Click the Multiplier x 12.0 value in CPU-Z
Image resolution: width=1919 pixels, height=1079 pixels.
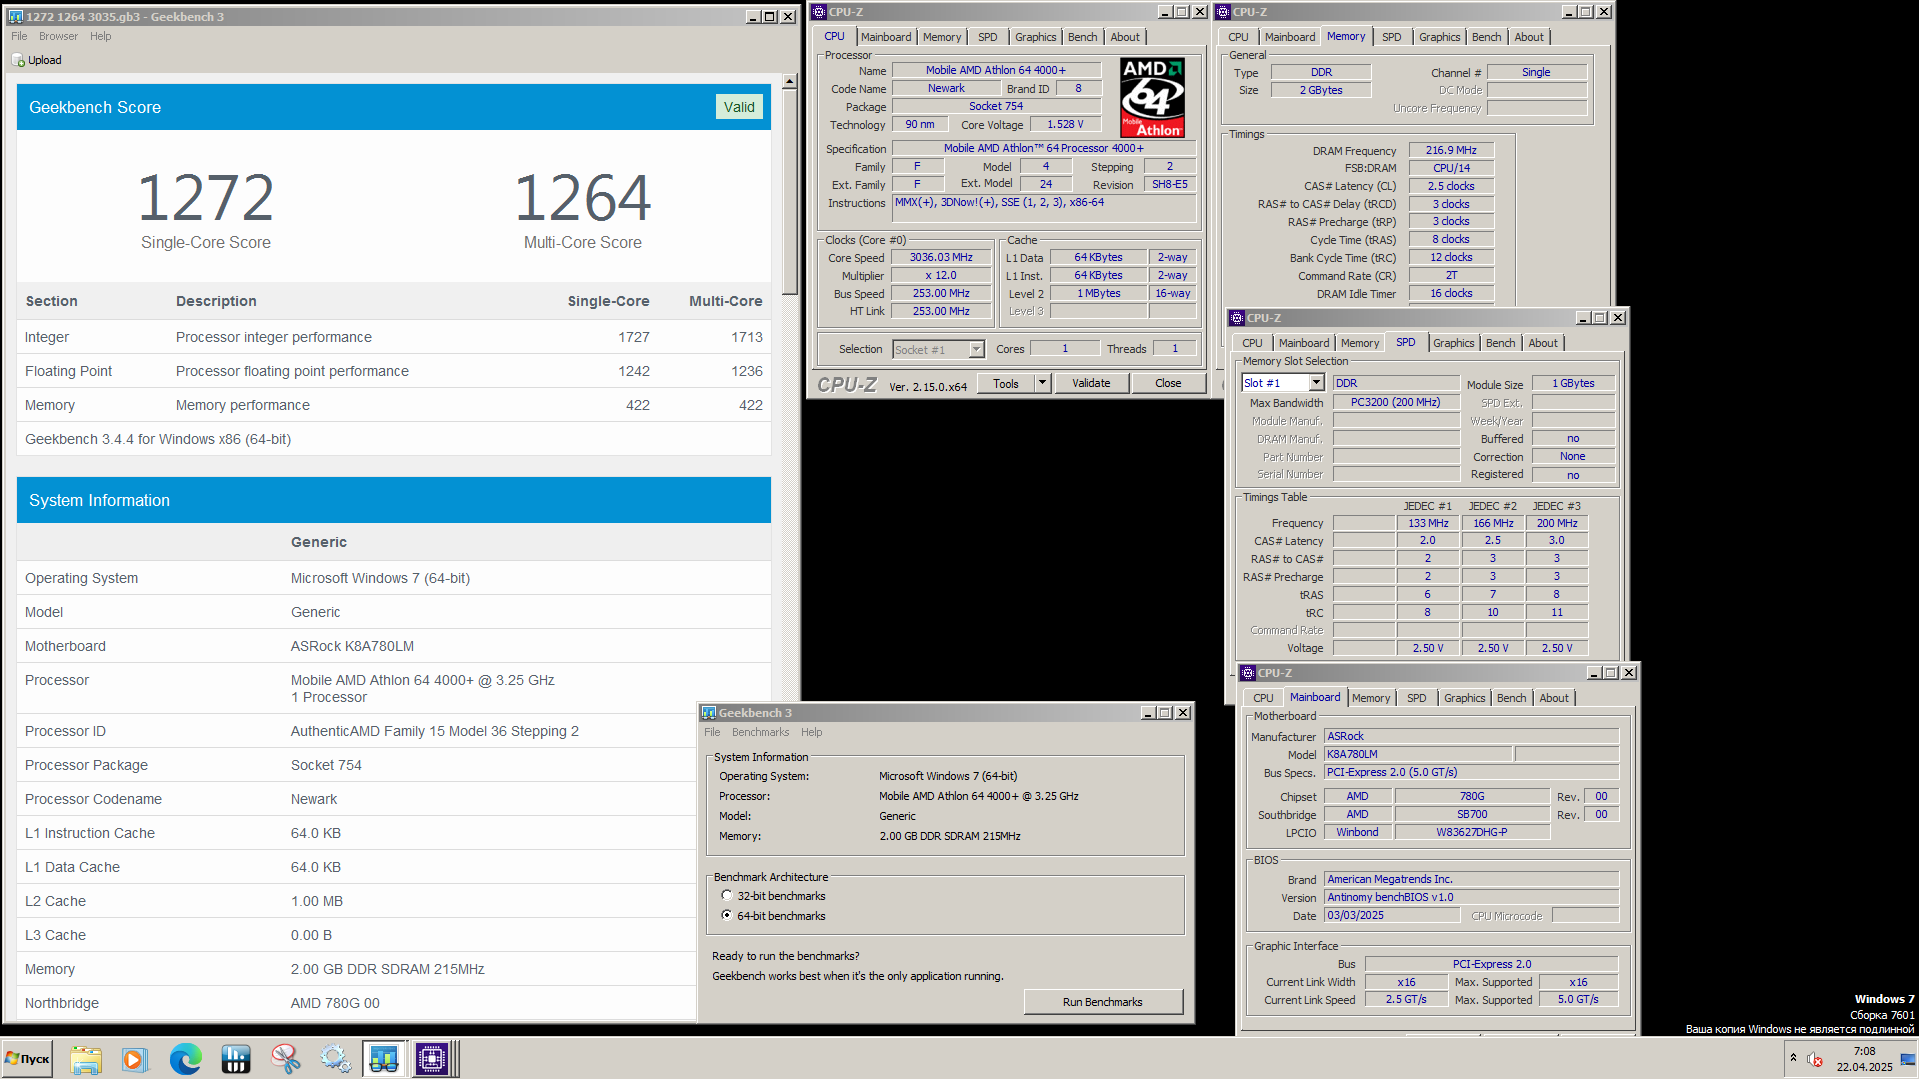tap(941, 276)
